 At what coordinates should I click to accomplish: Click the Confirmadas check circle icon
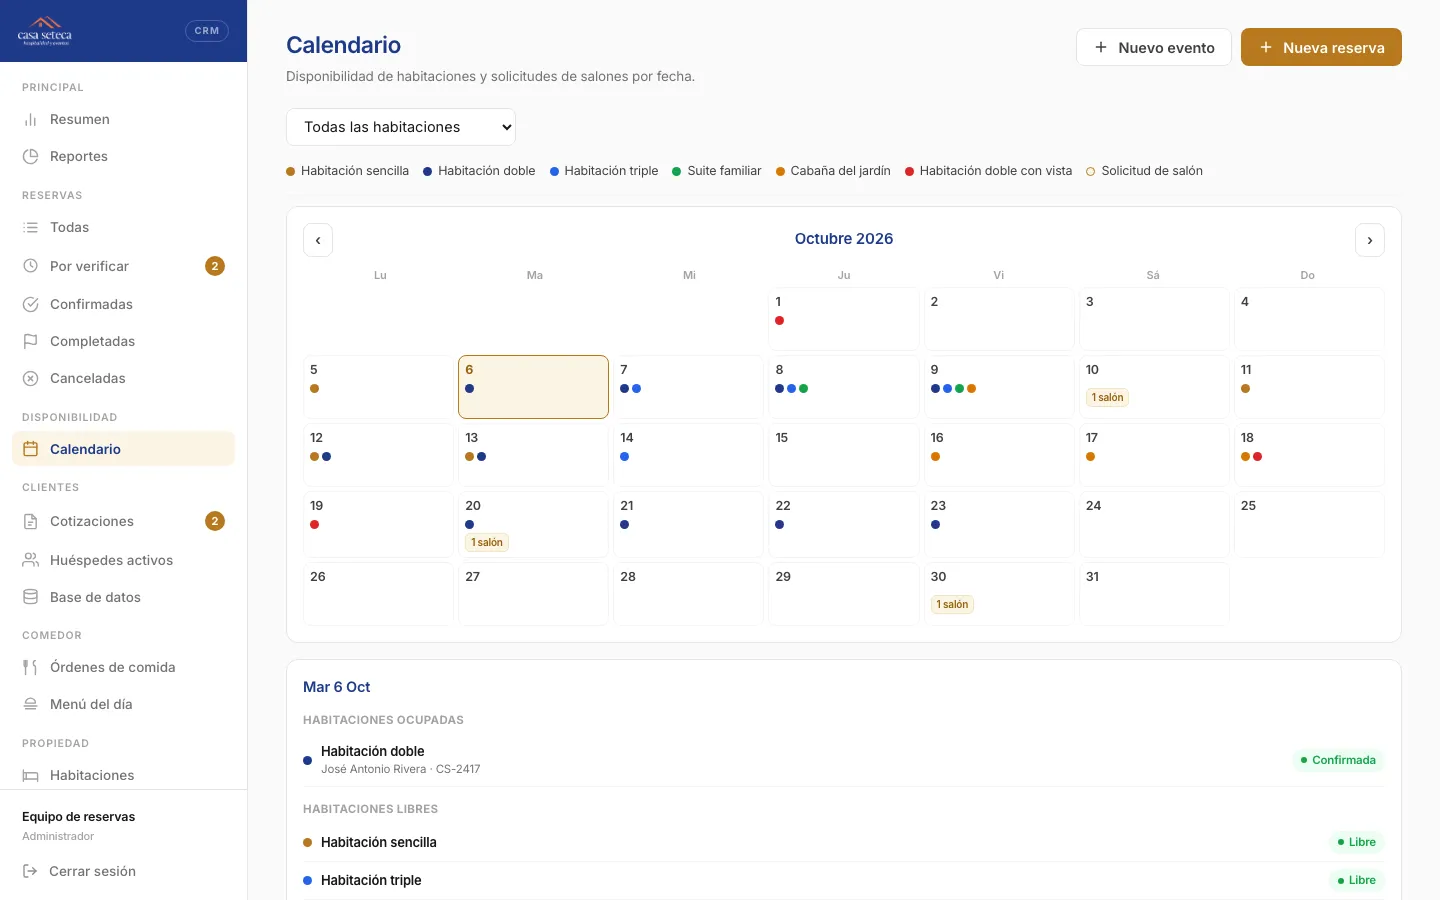(x=30, y=304)
